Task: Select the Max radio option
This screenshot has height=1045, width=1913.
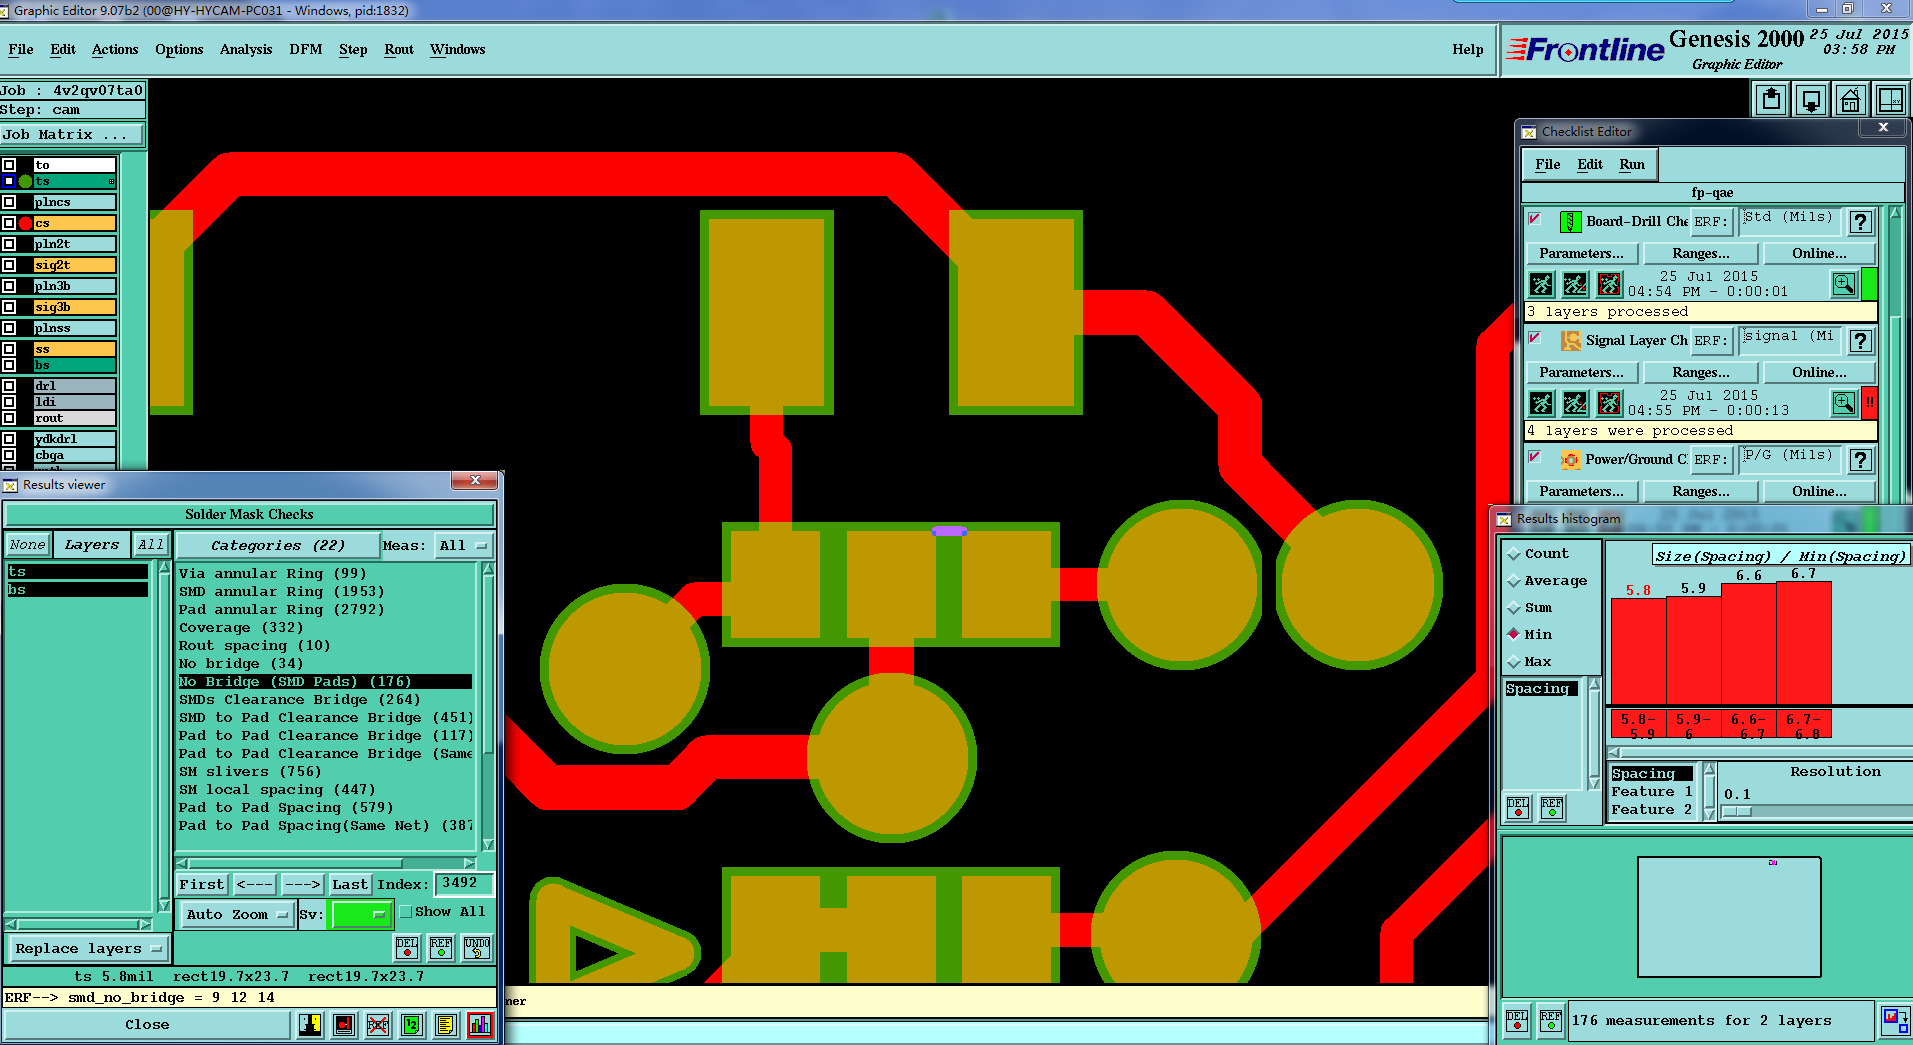Action: [1514, 662]
